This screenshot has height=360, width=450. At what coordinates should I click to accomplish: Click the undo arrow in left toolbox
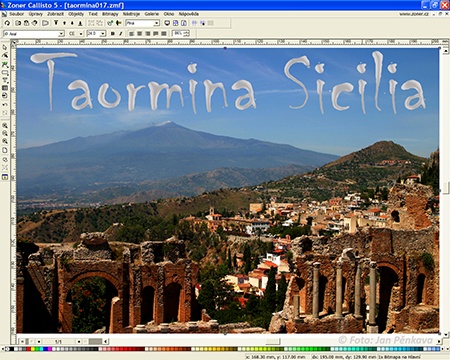tap(5, 105)
